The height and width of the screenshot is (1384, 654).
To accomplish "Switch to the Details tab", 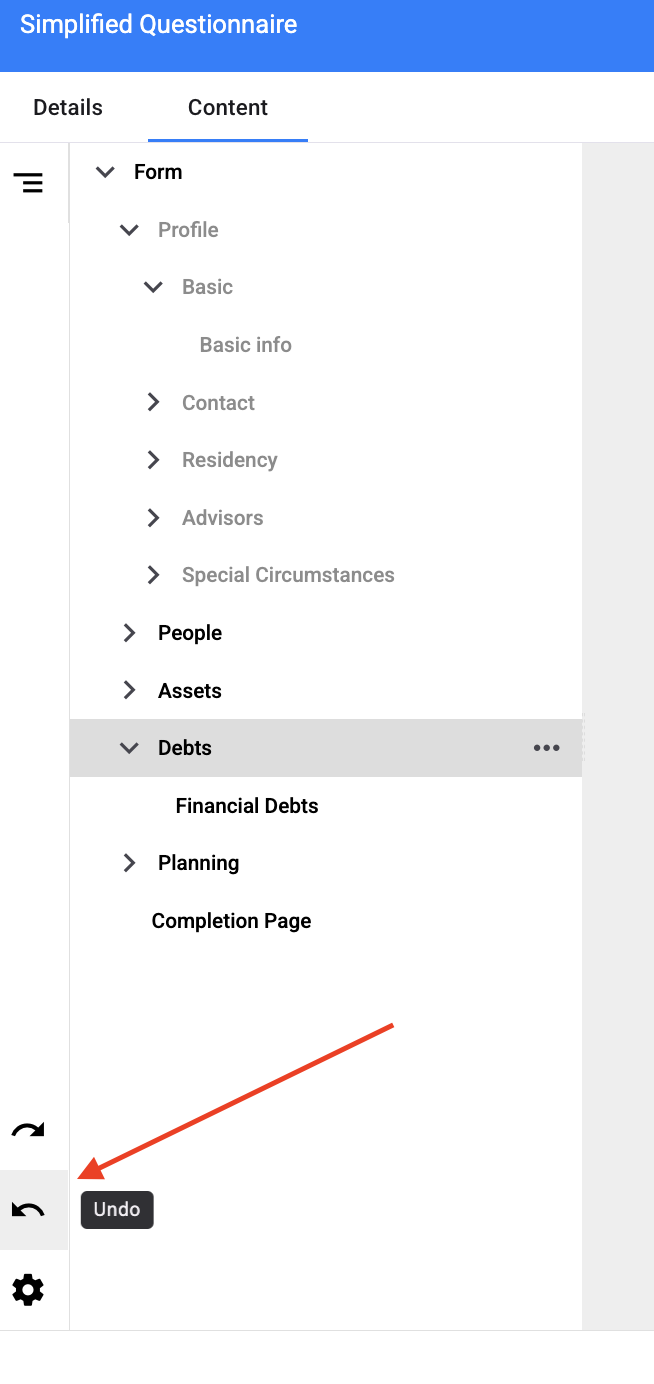I will coord(68,107).
